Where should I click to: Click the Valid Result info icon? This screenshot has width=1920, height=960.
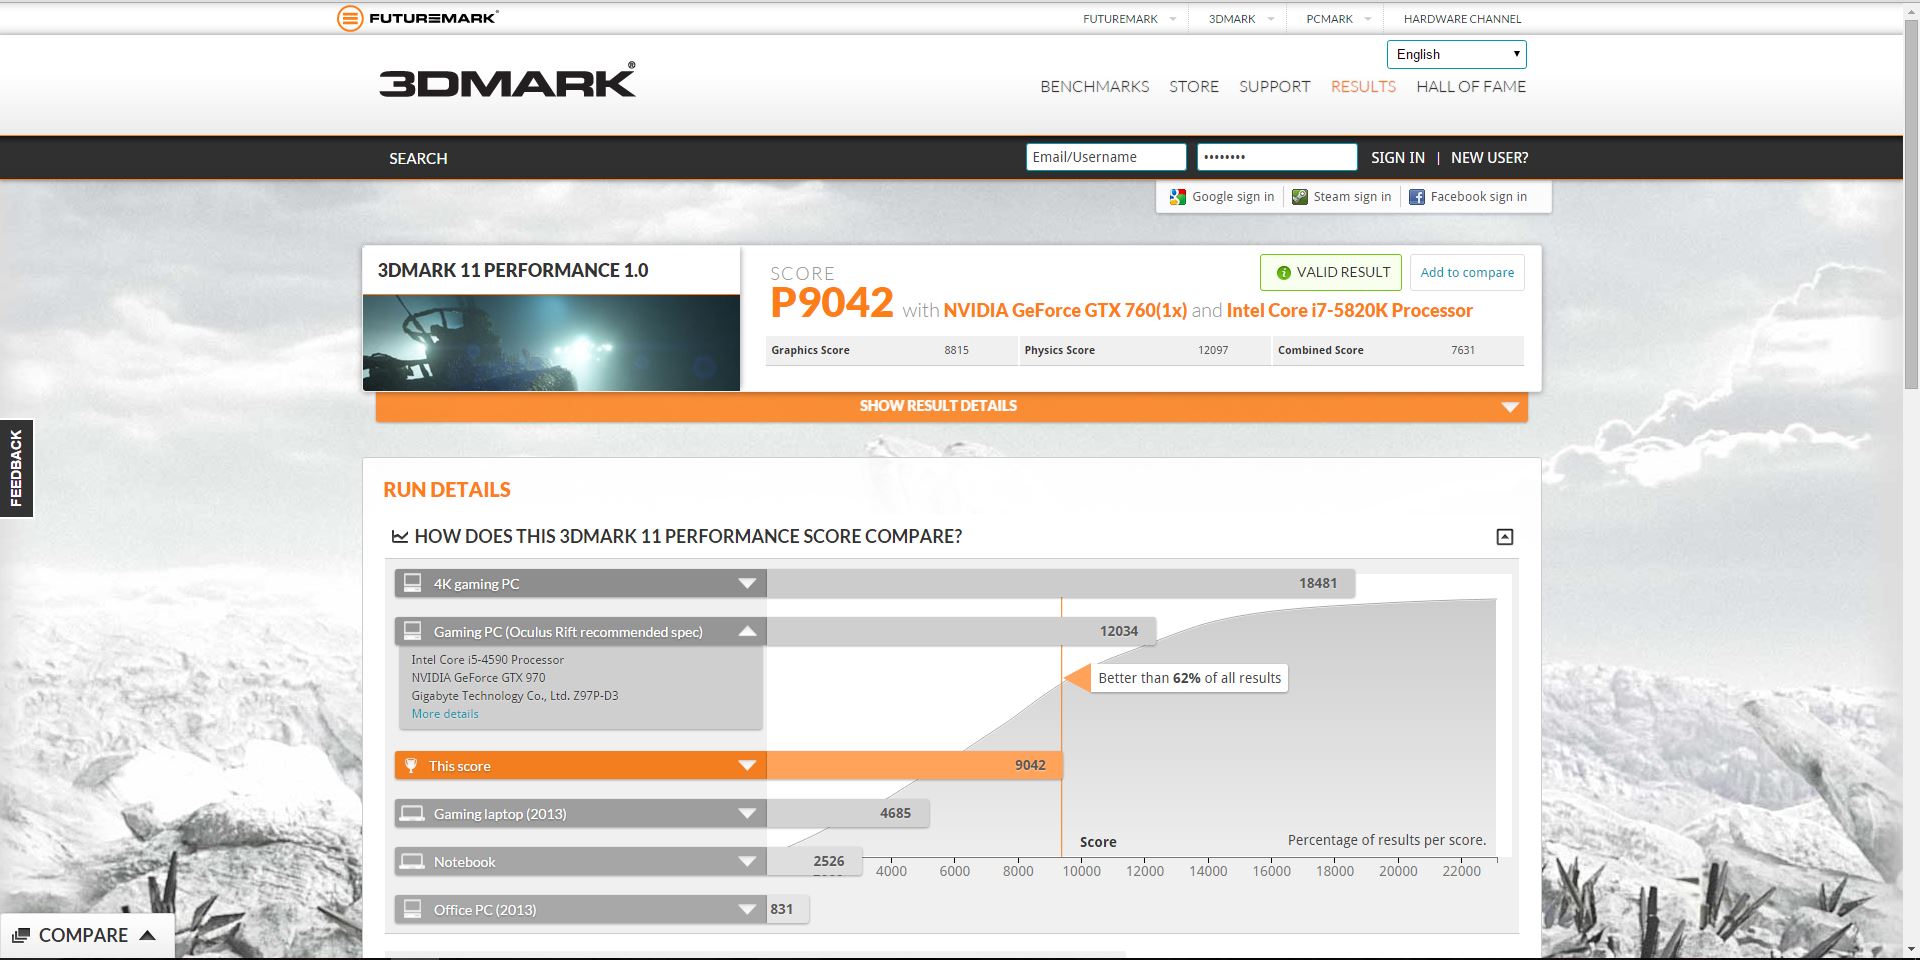(1283, 273)
